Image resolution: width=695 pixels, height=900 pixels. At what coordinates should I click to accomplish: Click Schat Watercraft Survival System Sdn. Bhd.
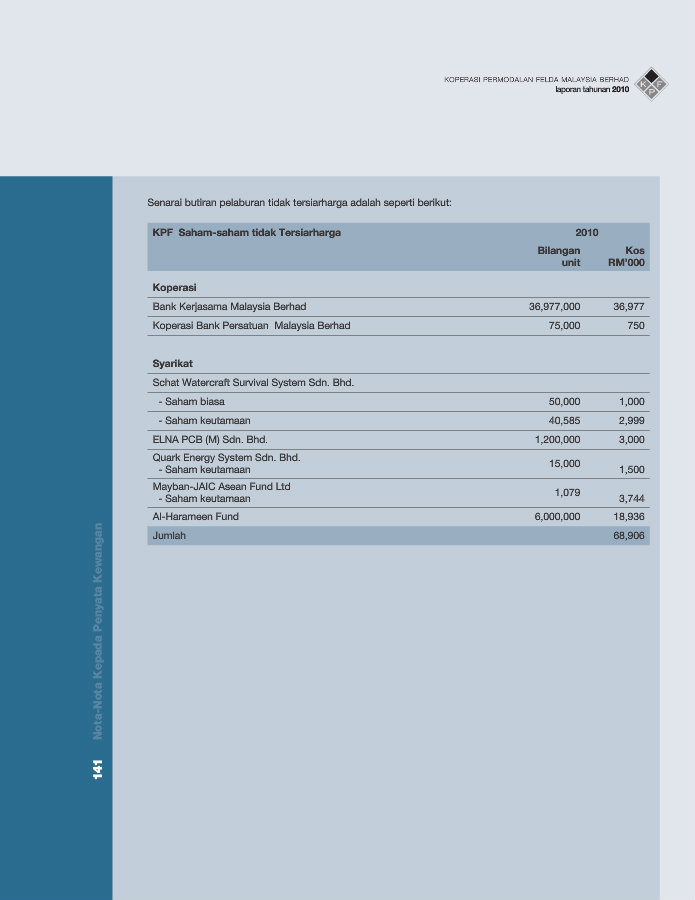[x=253, y=382]
